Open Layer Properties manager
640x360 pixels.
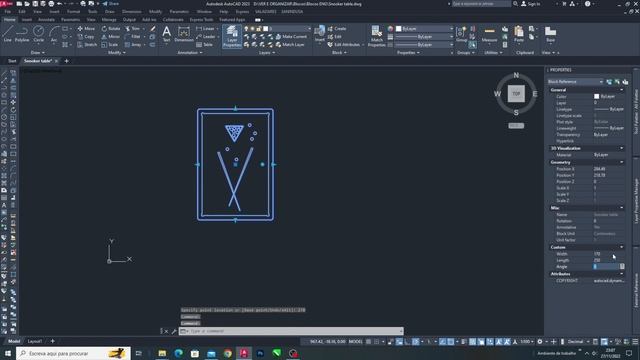pos(232,36)
